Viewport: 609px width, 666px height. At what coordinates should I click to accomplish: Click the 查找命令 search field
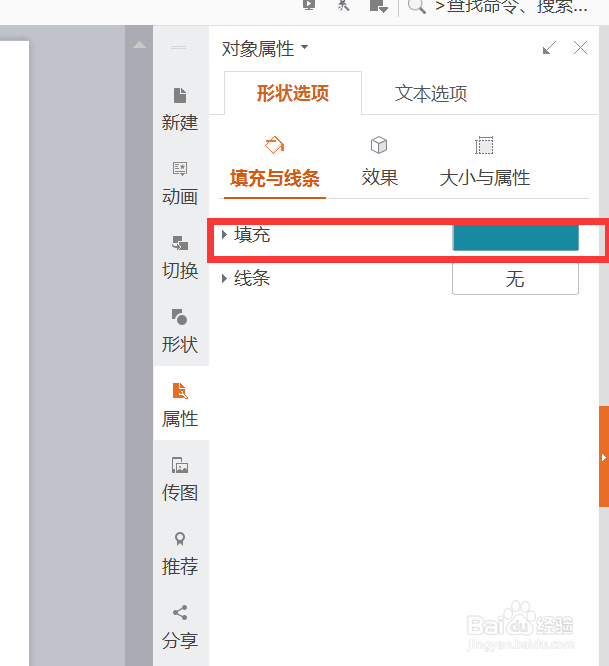pos(512,6)
